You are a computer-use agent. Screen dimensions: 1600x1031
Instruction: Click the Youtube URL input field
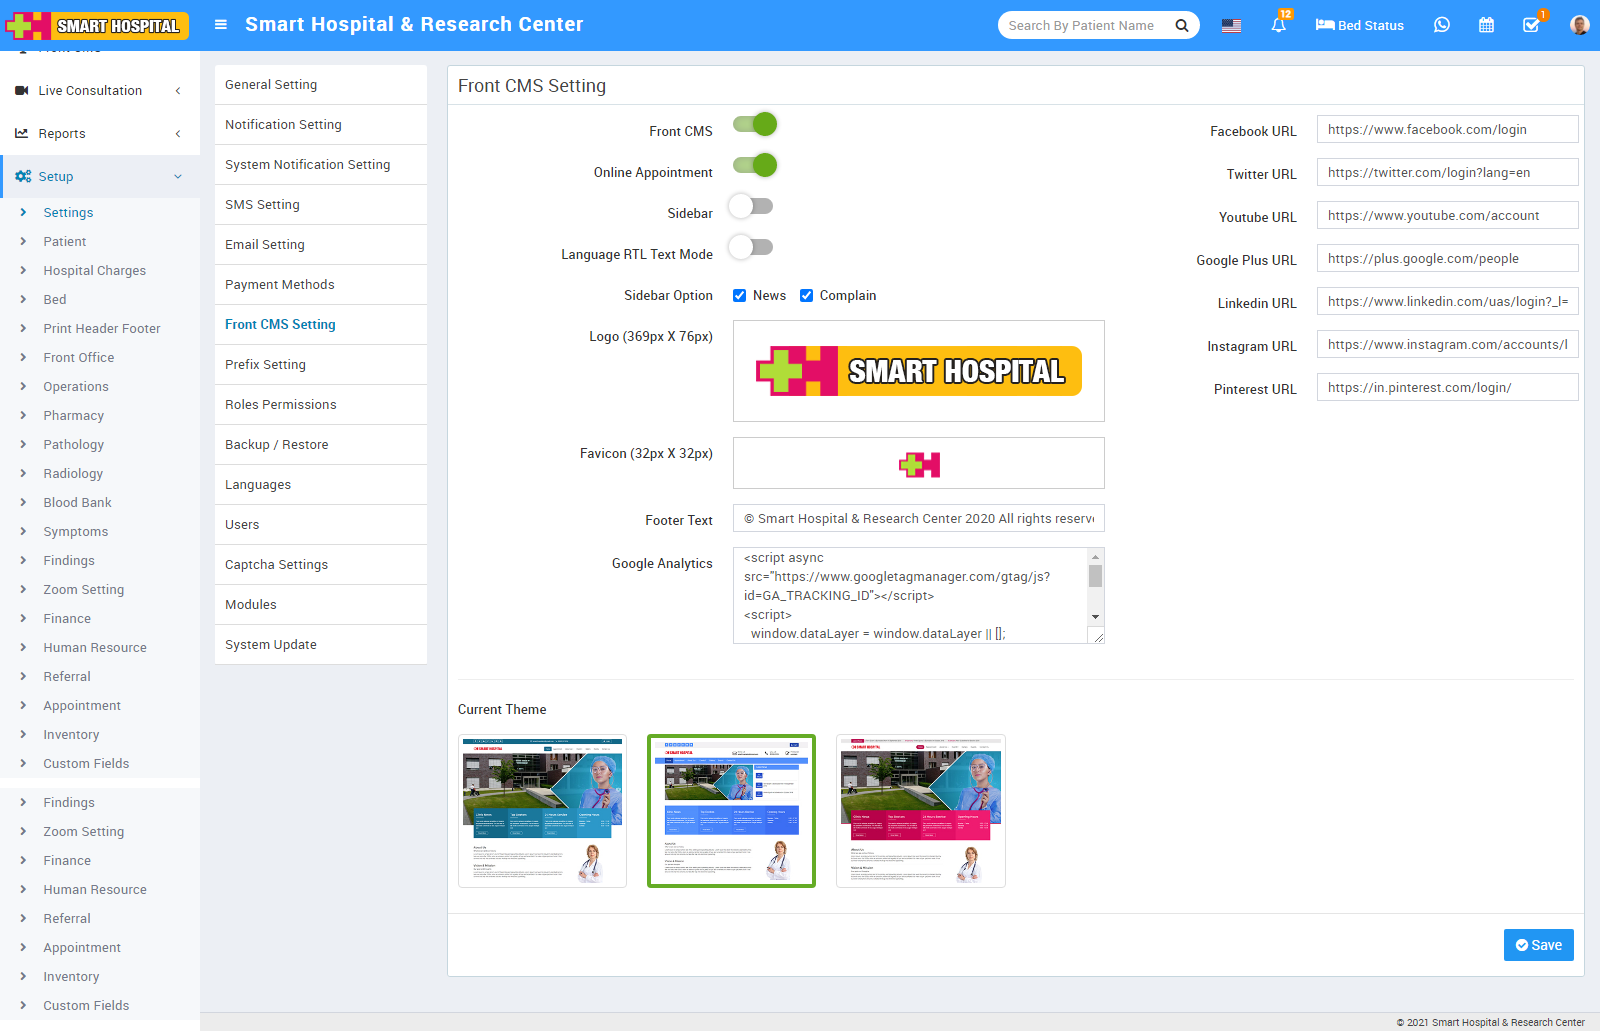tap(1447, 216)
